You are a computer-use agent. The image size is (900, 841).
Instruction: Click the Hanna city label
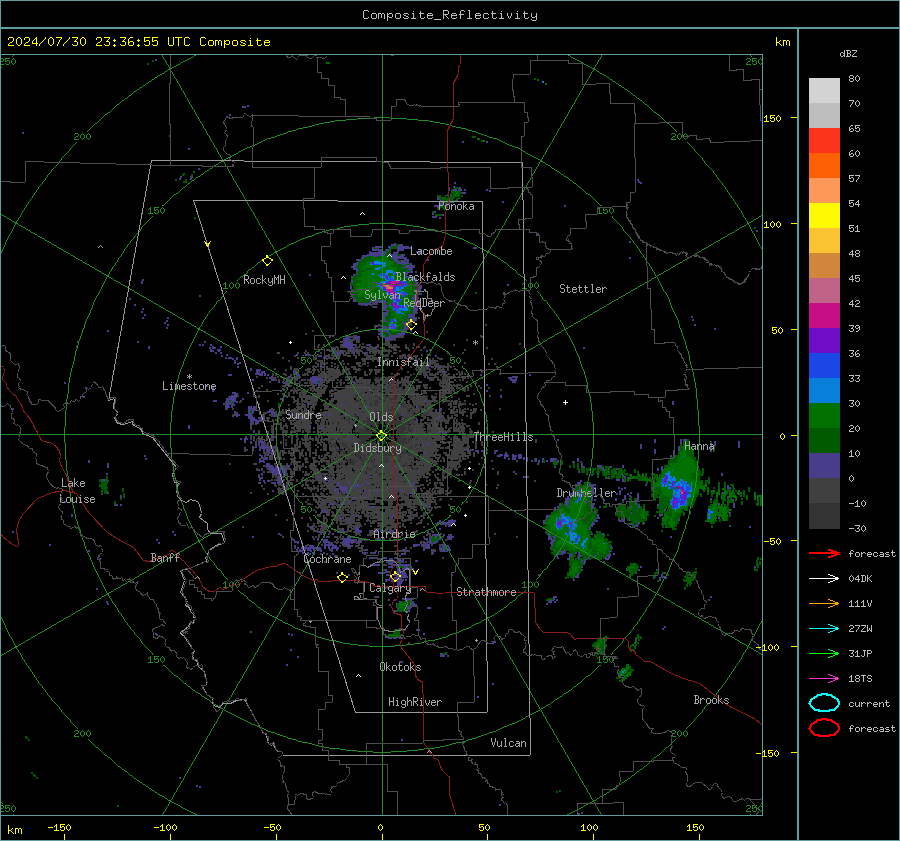699,446
